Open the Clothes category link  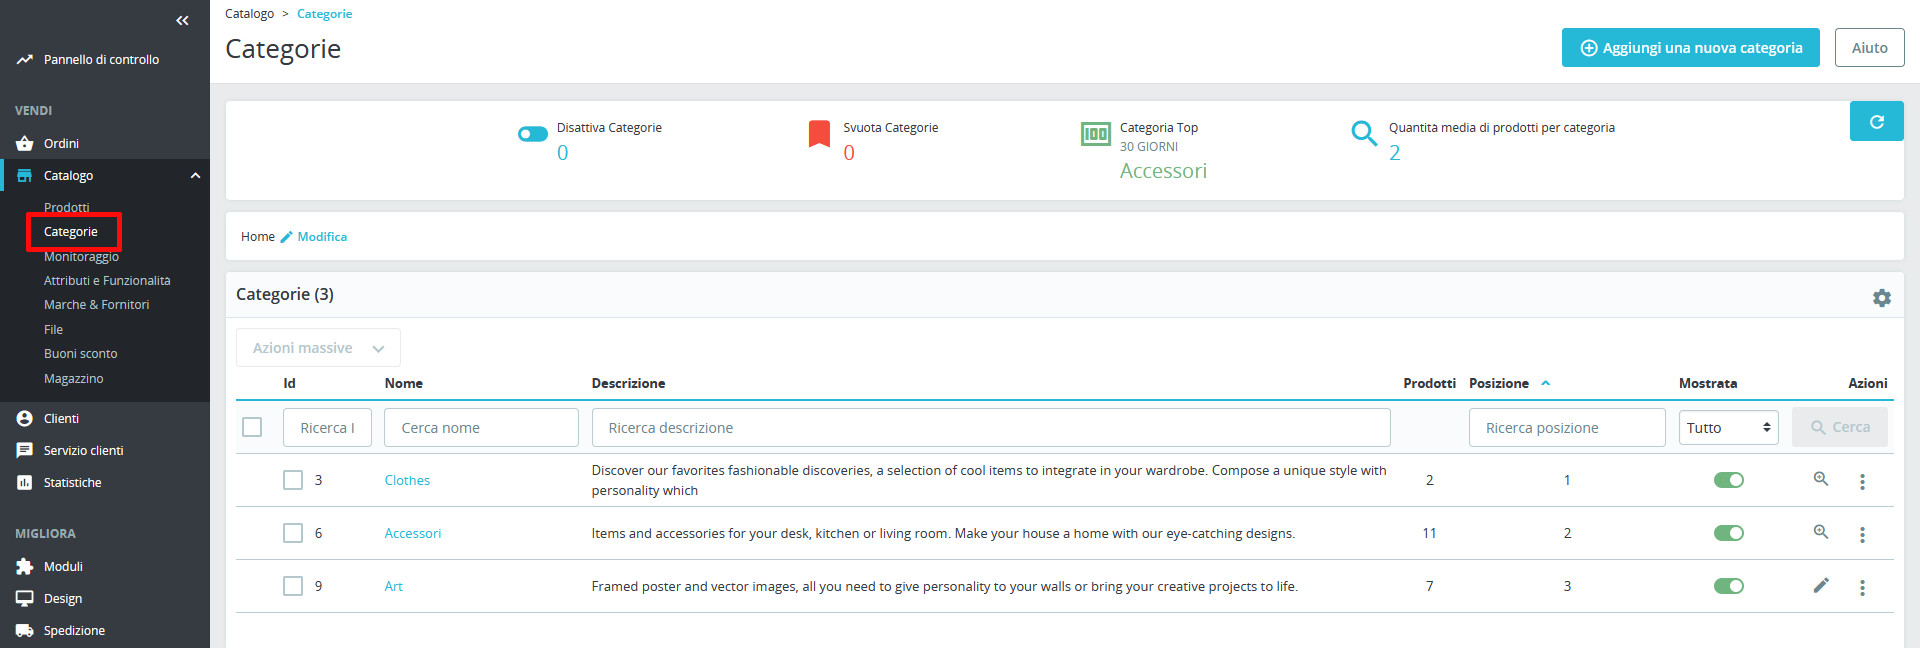pos(407,480)
